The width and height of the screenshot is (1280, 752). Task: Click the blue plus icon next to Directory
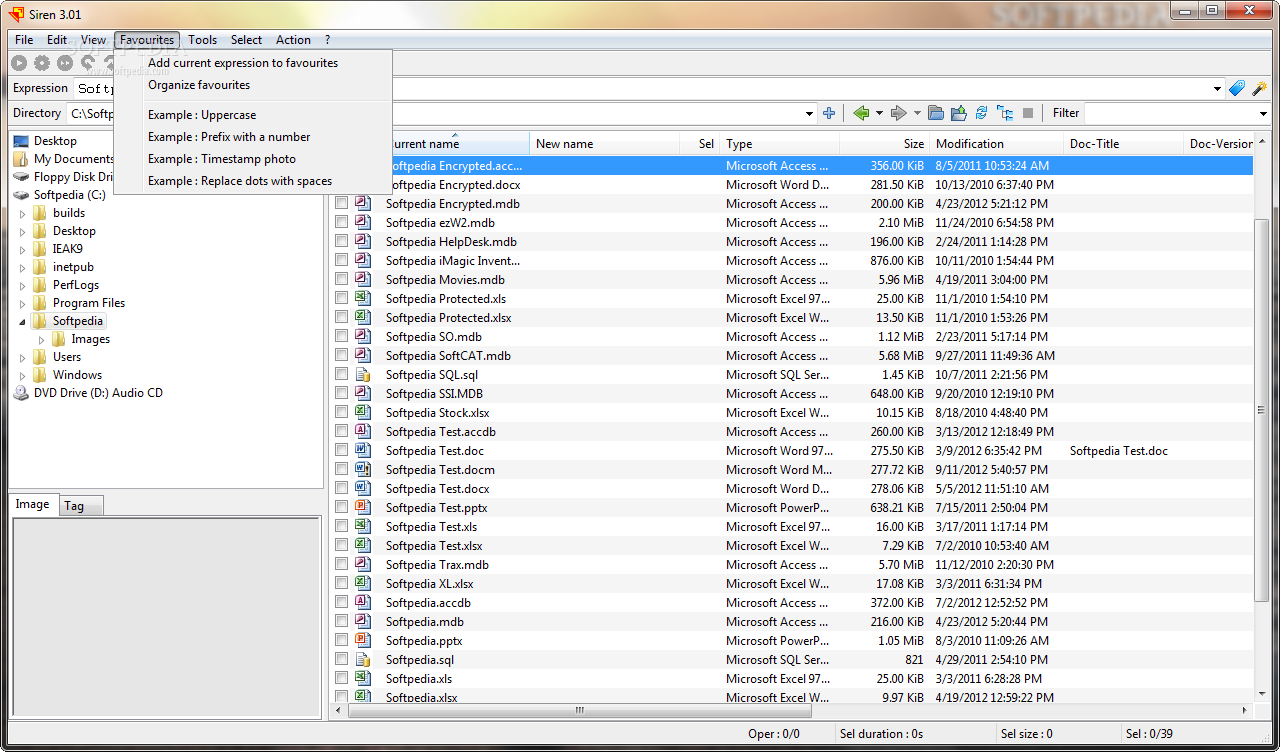click(x=829, y=113)
